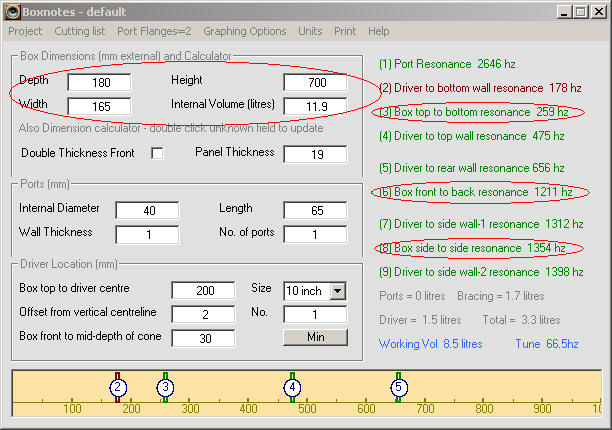Image resolution: width=612 pixels, height=430 pixels.
Task: Click the Internal Volume litres field
Action: [315, 105]
